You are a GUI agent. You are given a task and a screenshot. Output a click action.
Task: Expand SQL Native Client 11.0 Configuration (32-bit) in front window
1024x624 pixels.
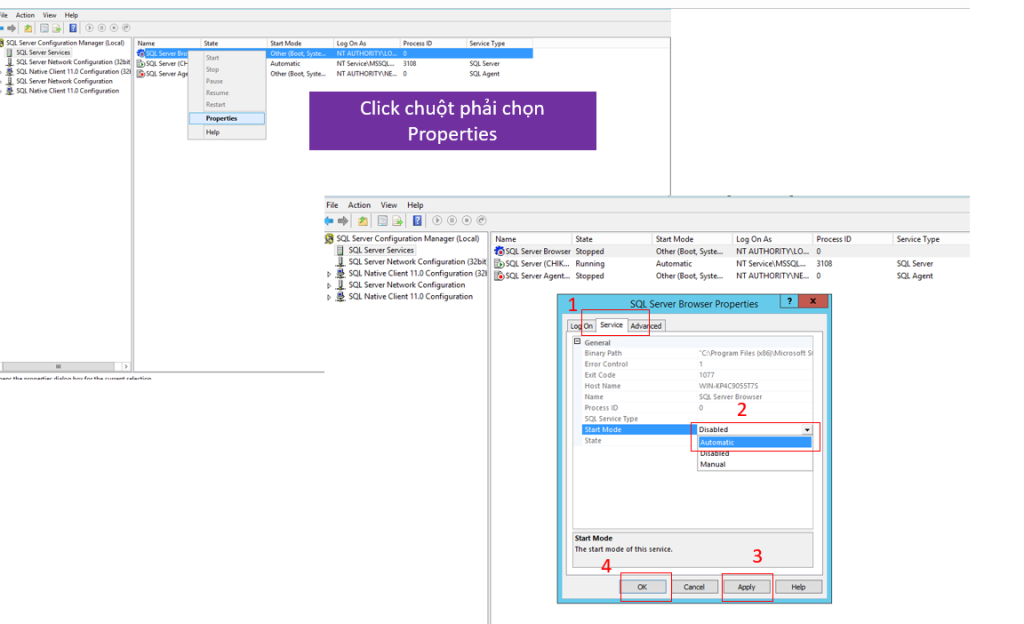point(329,274)
